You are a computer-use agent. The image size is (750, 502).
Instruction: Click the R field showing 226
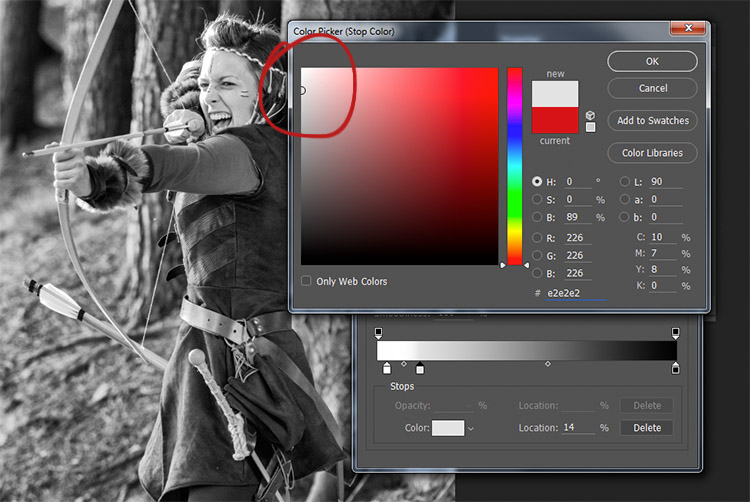578,238
